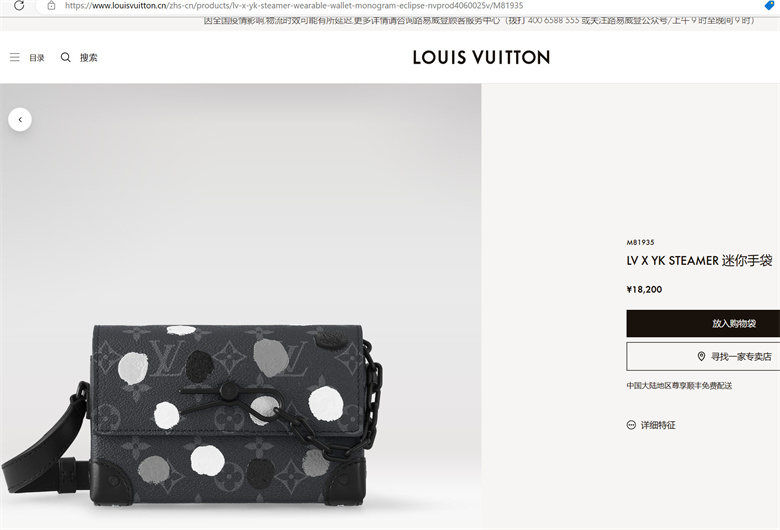Image resolution: width=780 pixels, height=530 pixels.
Task: Open the hamburger menu icon
Action: click(15, 57)
